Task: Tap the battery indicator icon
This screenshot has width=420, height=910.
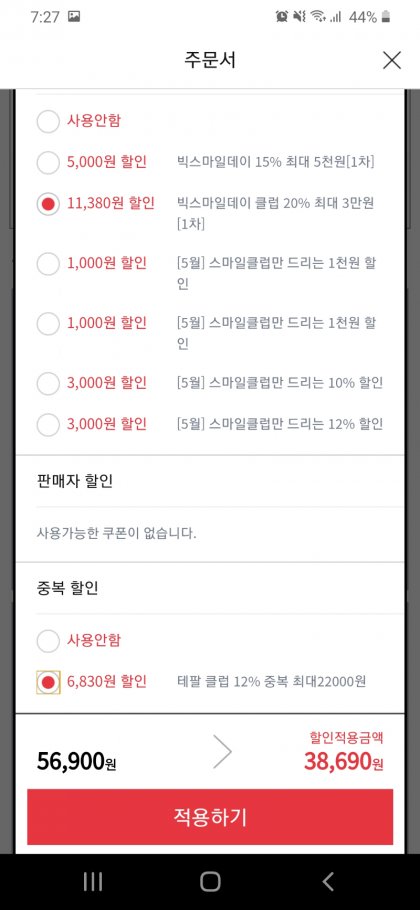Action: click(x=386, y=17)
